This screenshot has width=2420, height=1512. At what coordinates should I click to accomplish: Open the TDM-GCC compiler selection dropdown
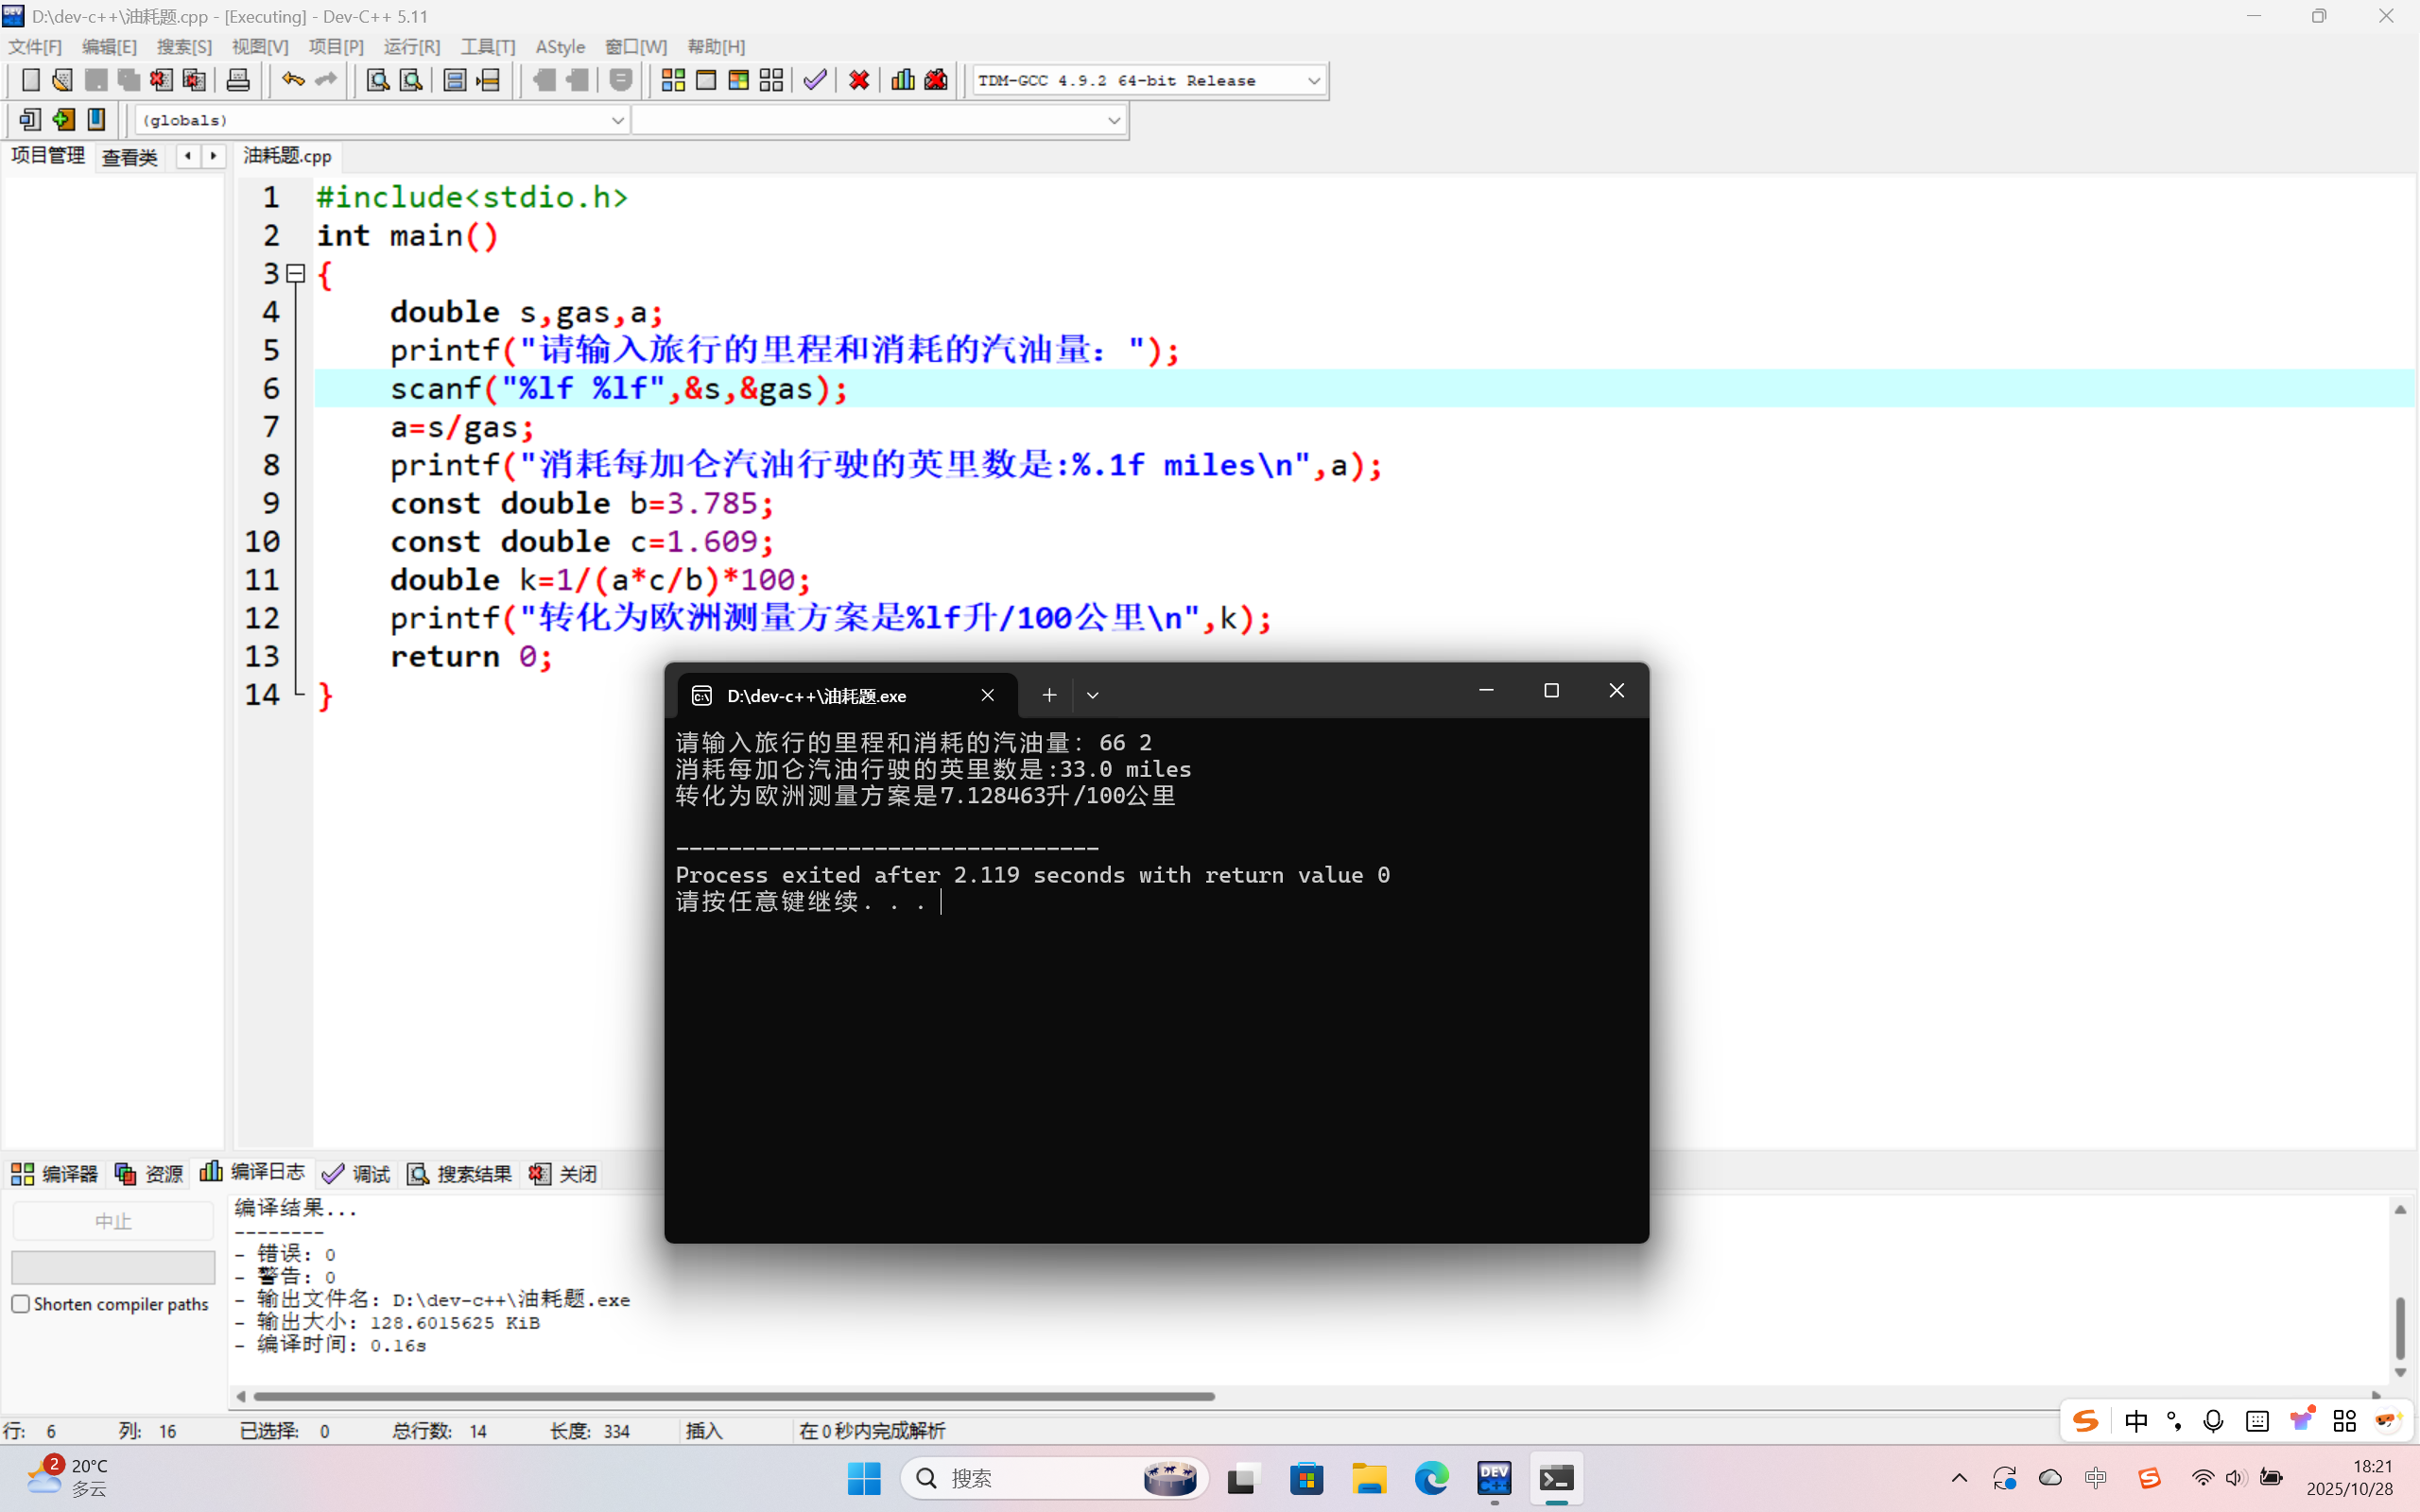pyautogui.click(x=1313, y=81)
